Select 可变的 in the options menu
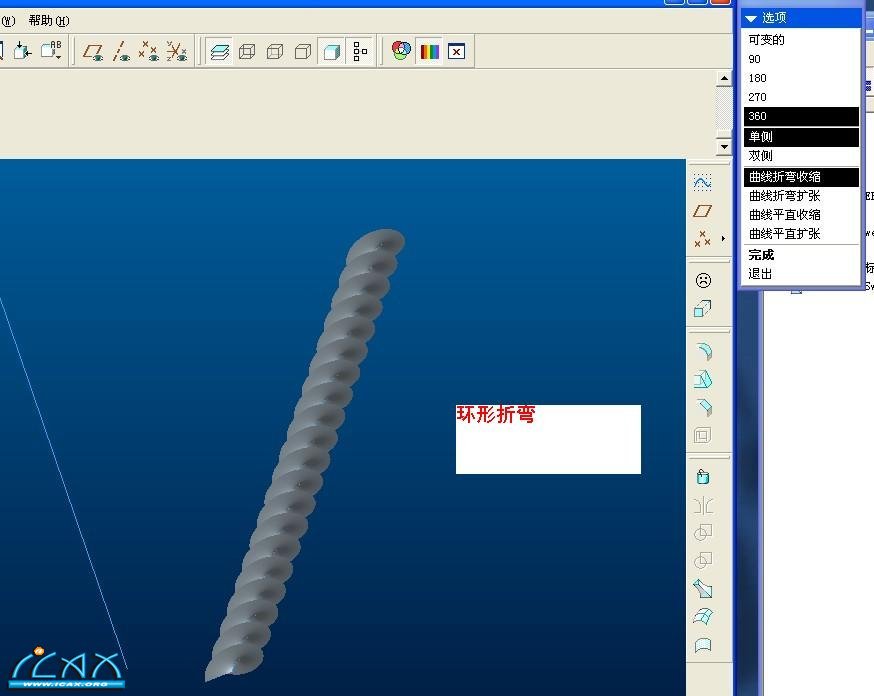Viewport: 874px width, 696px height. point(800,40)
